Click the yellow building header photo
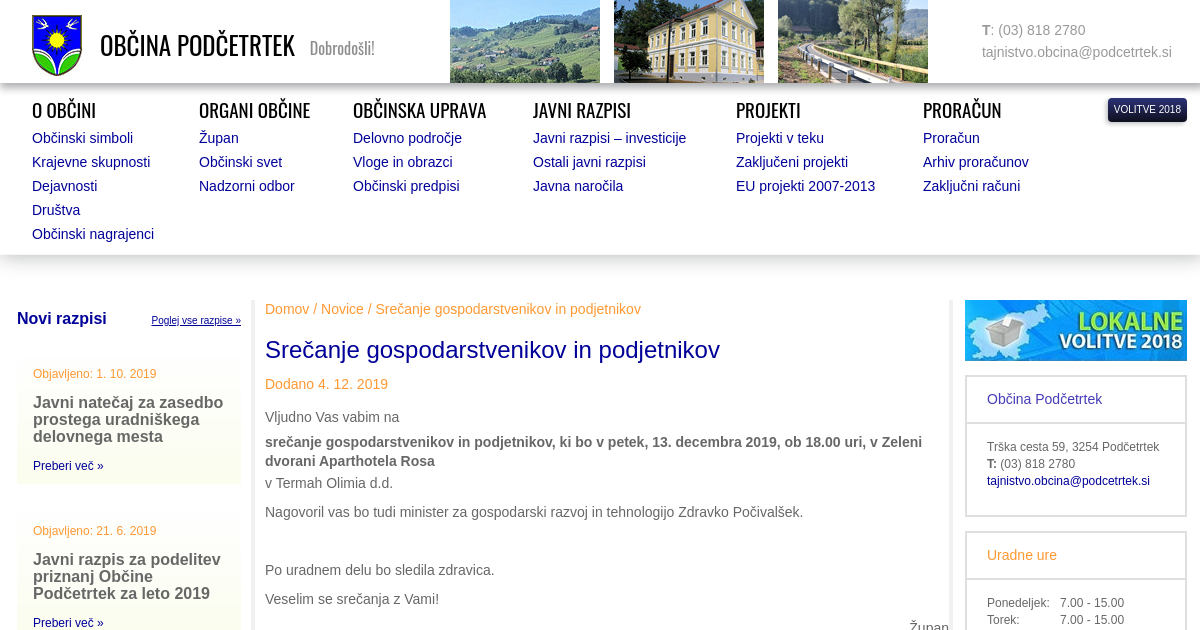Viewport: 1200px width, 630px height. [x=688, y=42]
